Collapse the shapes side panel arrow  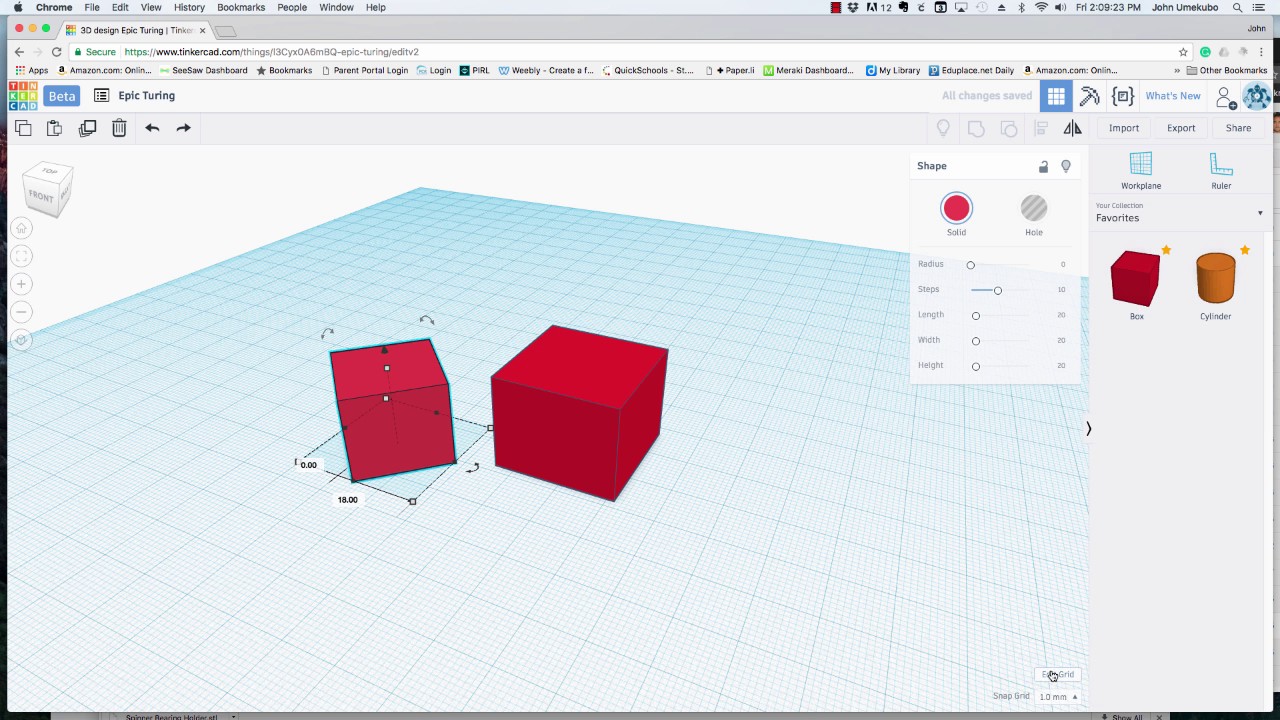coord(1088,429)
